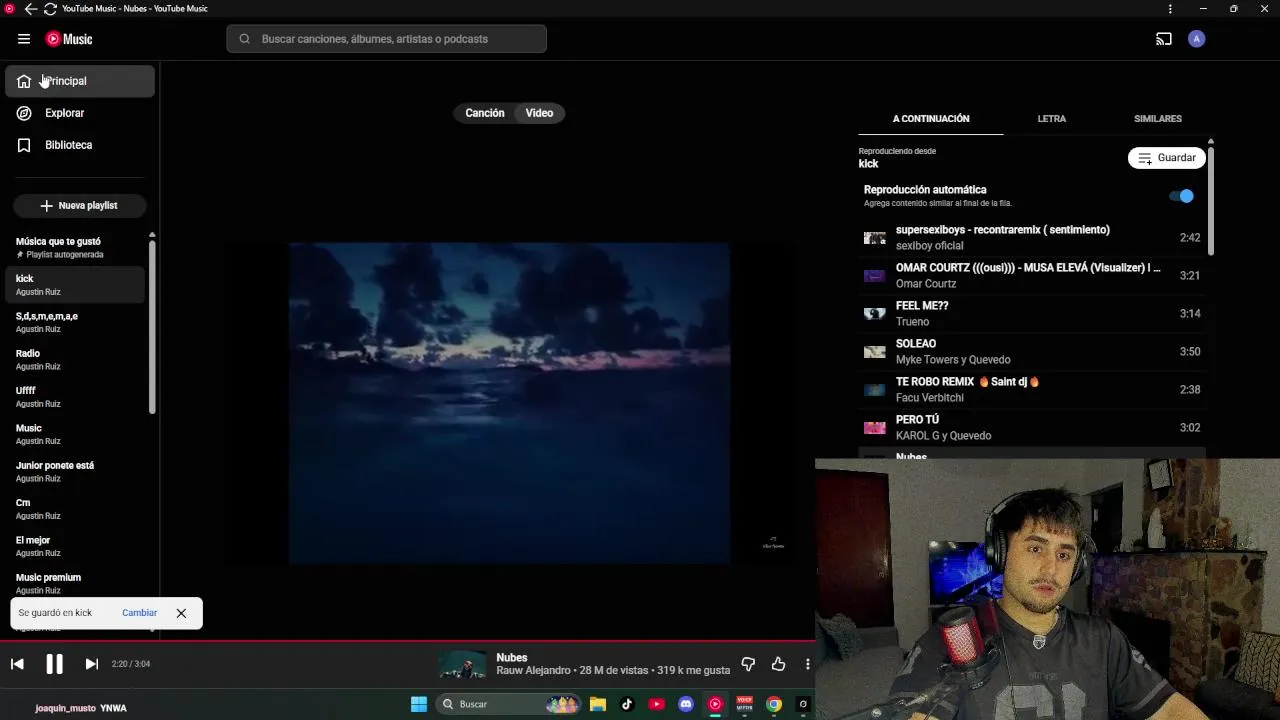
Task: Focus the search songs, albums, artists field
Action: [x=386, y=39]
